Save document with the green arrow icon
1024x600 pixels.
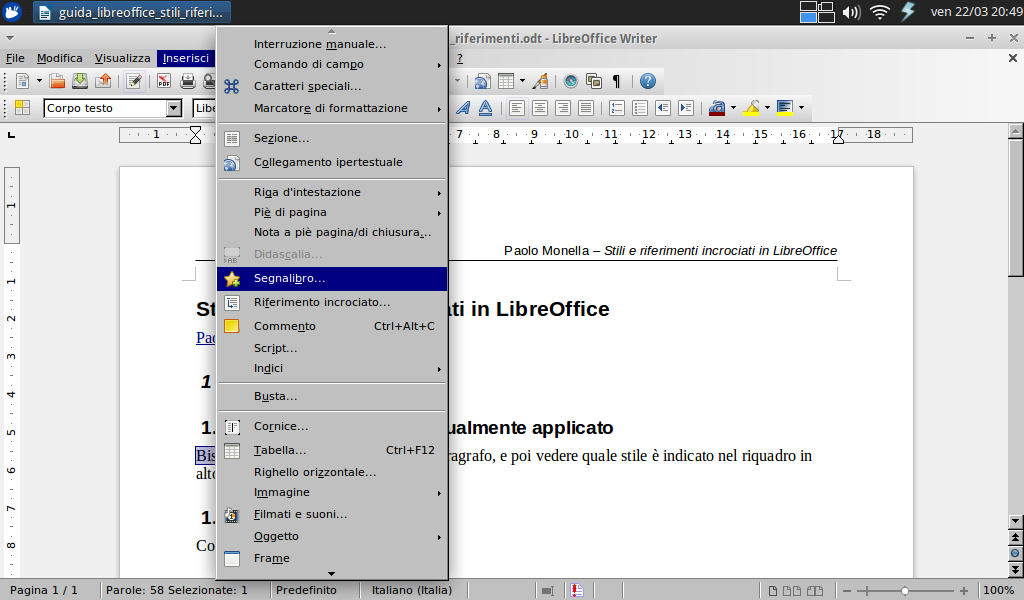[x=80, y=81]
